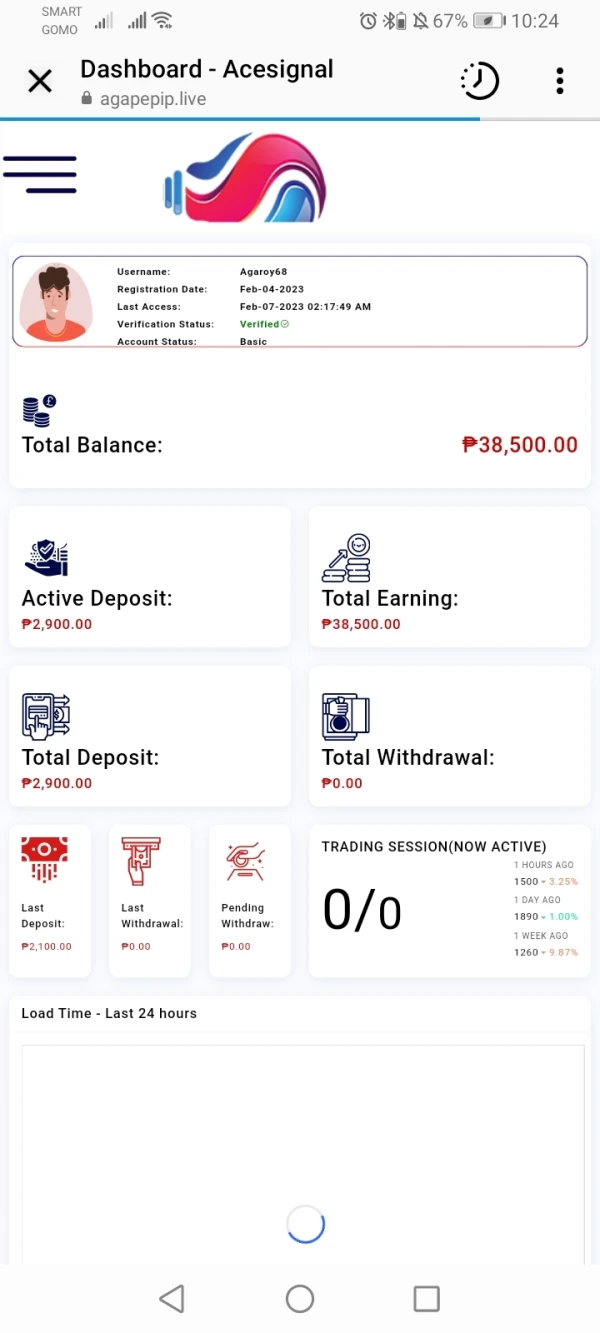Open the hamburger navigation menu
Screen dimensions: 600x1333
point(40,175)
